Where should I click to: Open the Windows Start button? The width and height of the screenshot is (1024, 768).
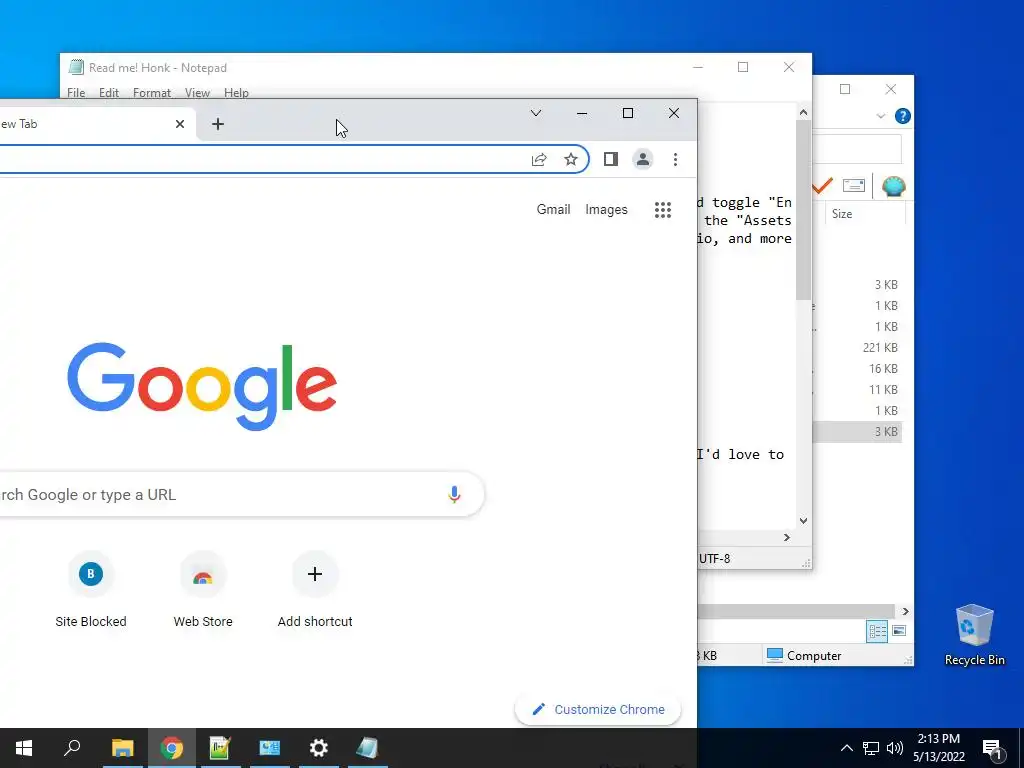[24, 748]
